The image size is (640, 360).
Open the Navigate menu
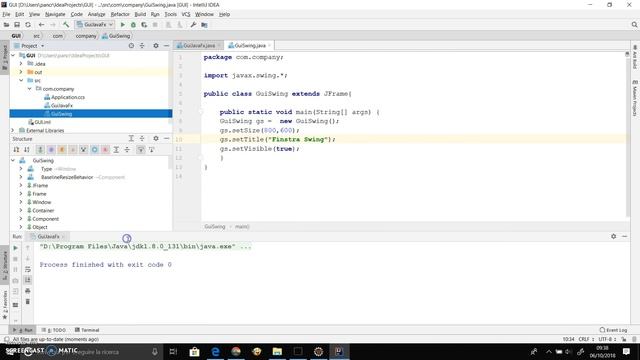point(55,14)
